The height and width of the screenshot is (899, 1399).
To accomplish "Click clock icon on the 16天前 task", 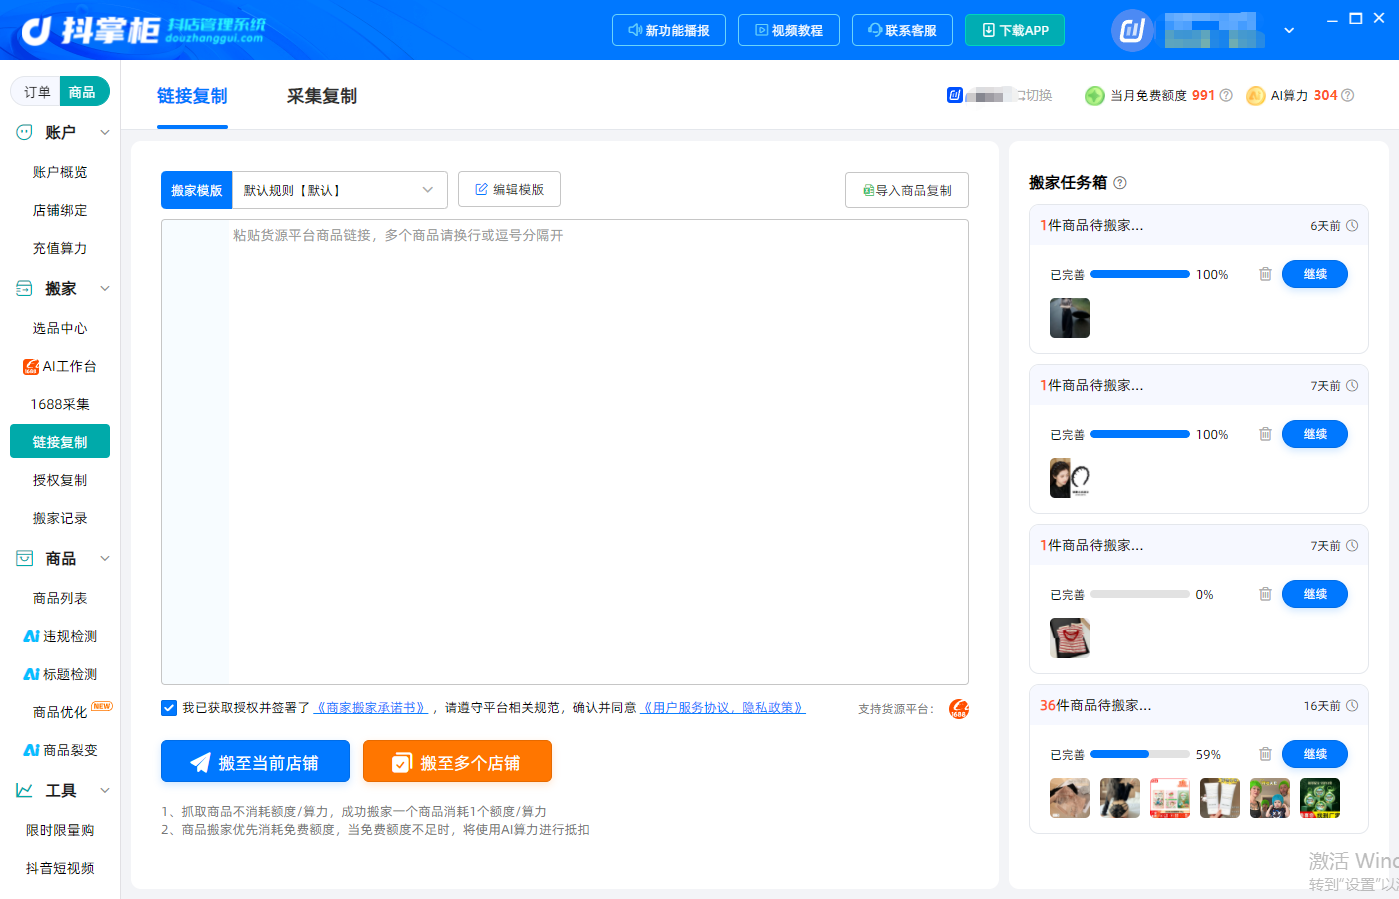I will click(1352, 705).
